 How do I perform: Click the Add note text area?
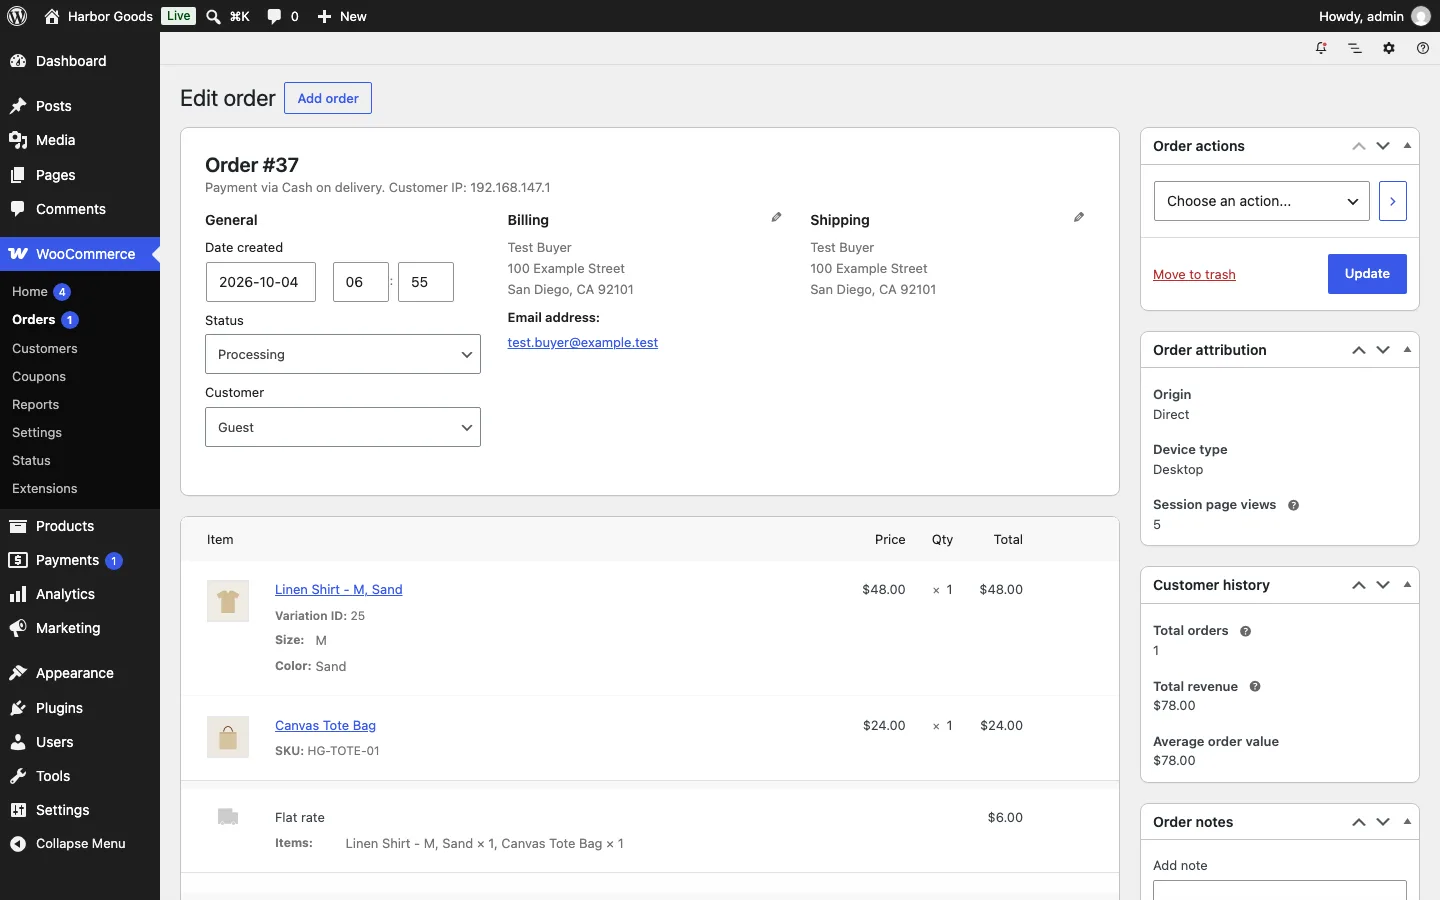coord(1280,890)
